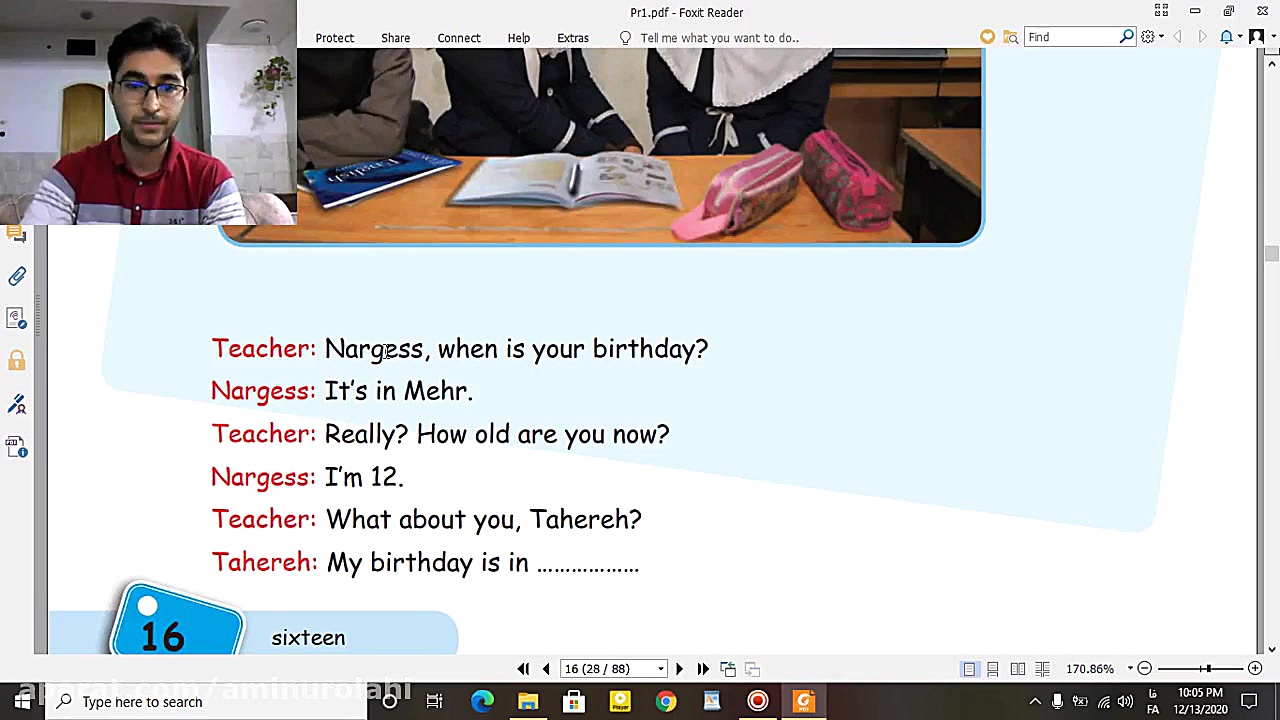The image size is (1280, 720).
Task: Click the Windows Type here to search box
Action: [207, 702]
